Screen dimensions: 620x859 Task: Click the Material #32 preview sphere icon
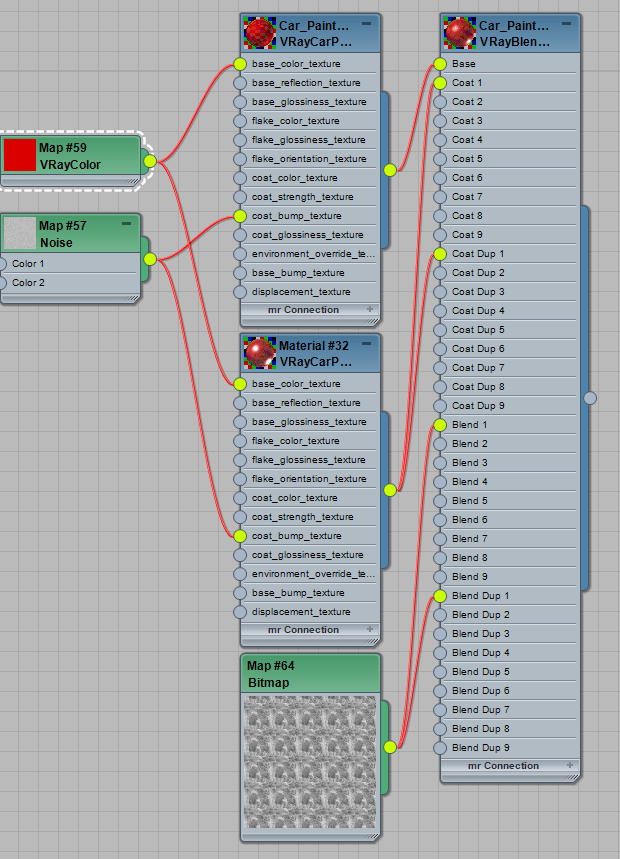(260, 354)
